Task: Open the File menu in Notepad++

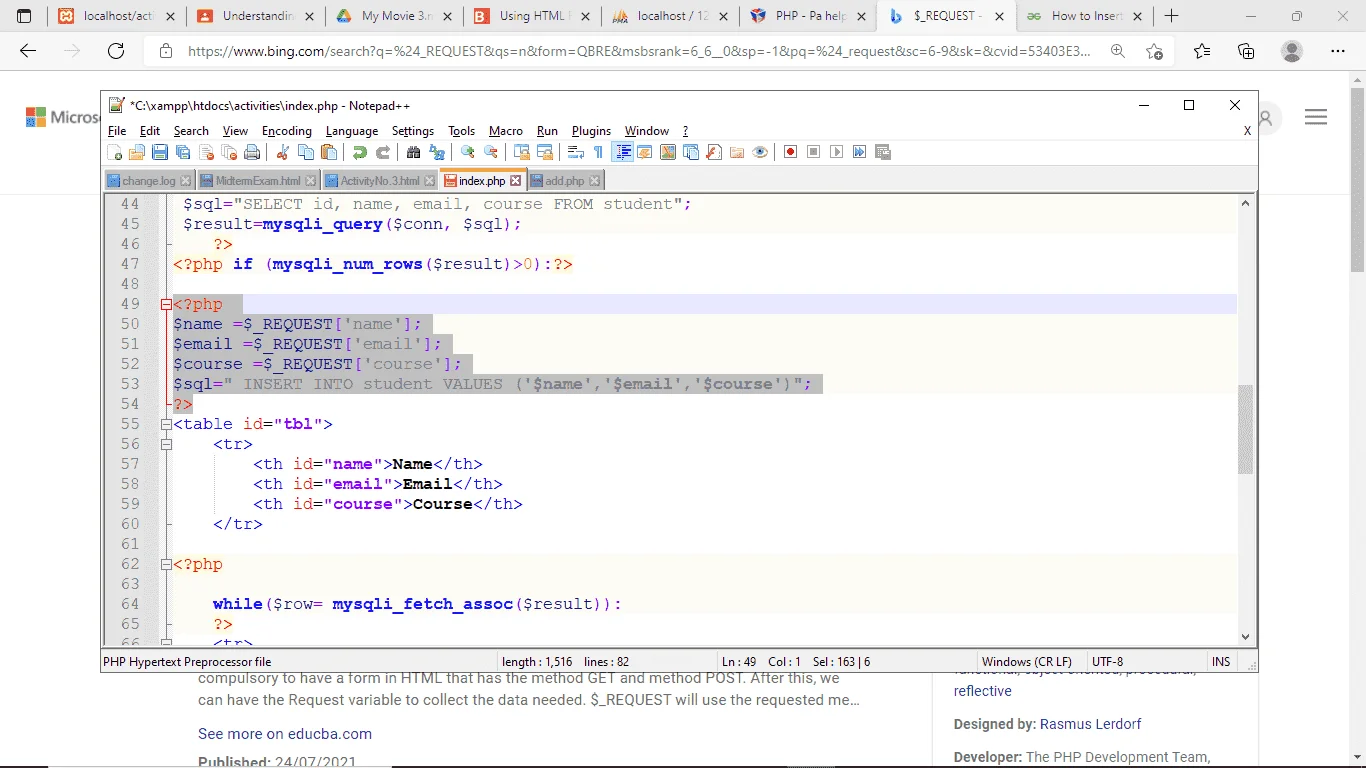Action: pos(116,131)
